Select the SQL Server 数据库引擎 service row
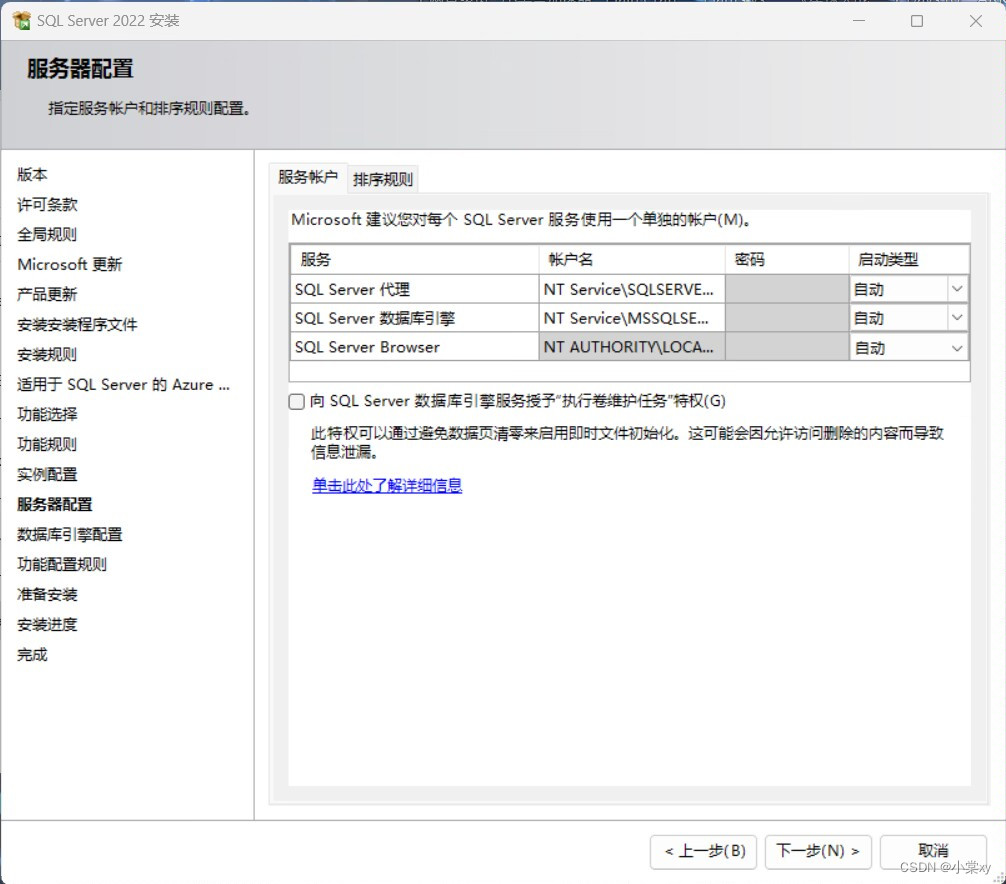 tap(414, 318)
